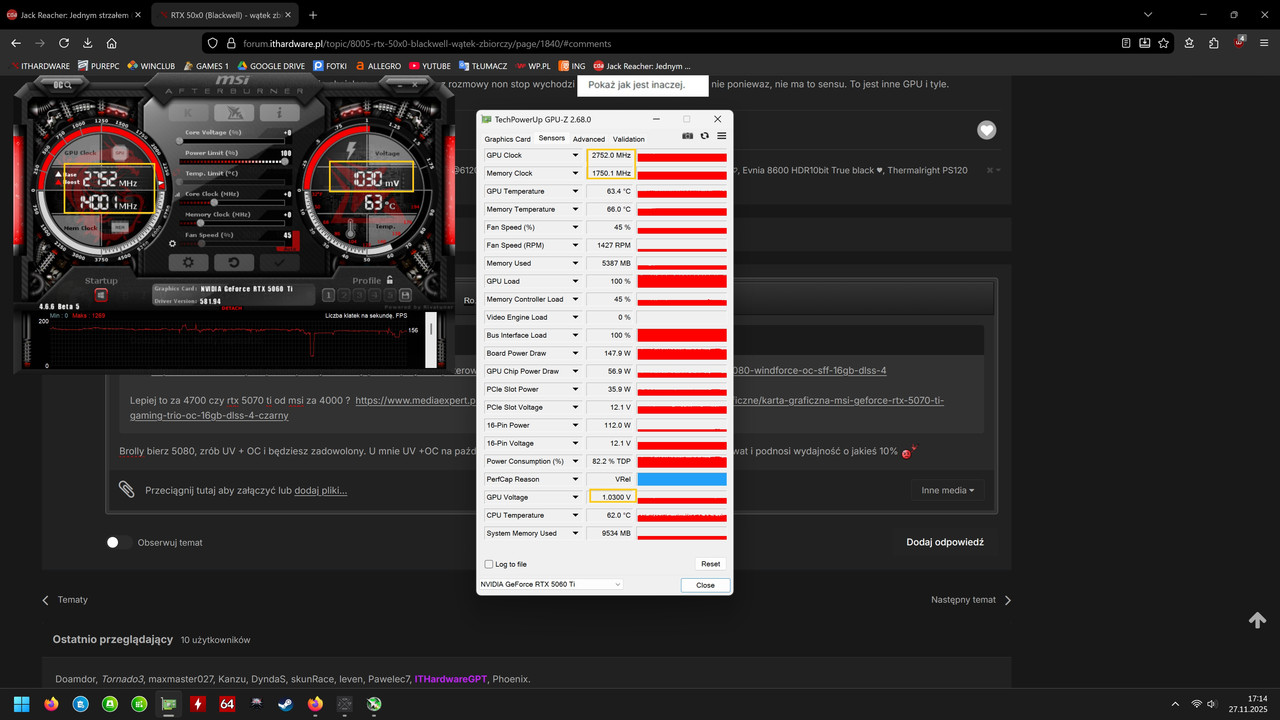Open Steam from the taskbar
The width and height of the screenshot is (1280, 720).
(x=286, y=704)
